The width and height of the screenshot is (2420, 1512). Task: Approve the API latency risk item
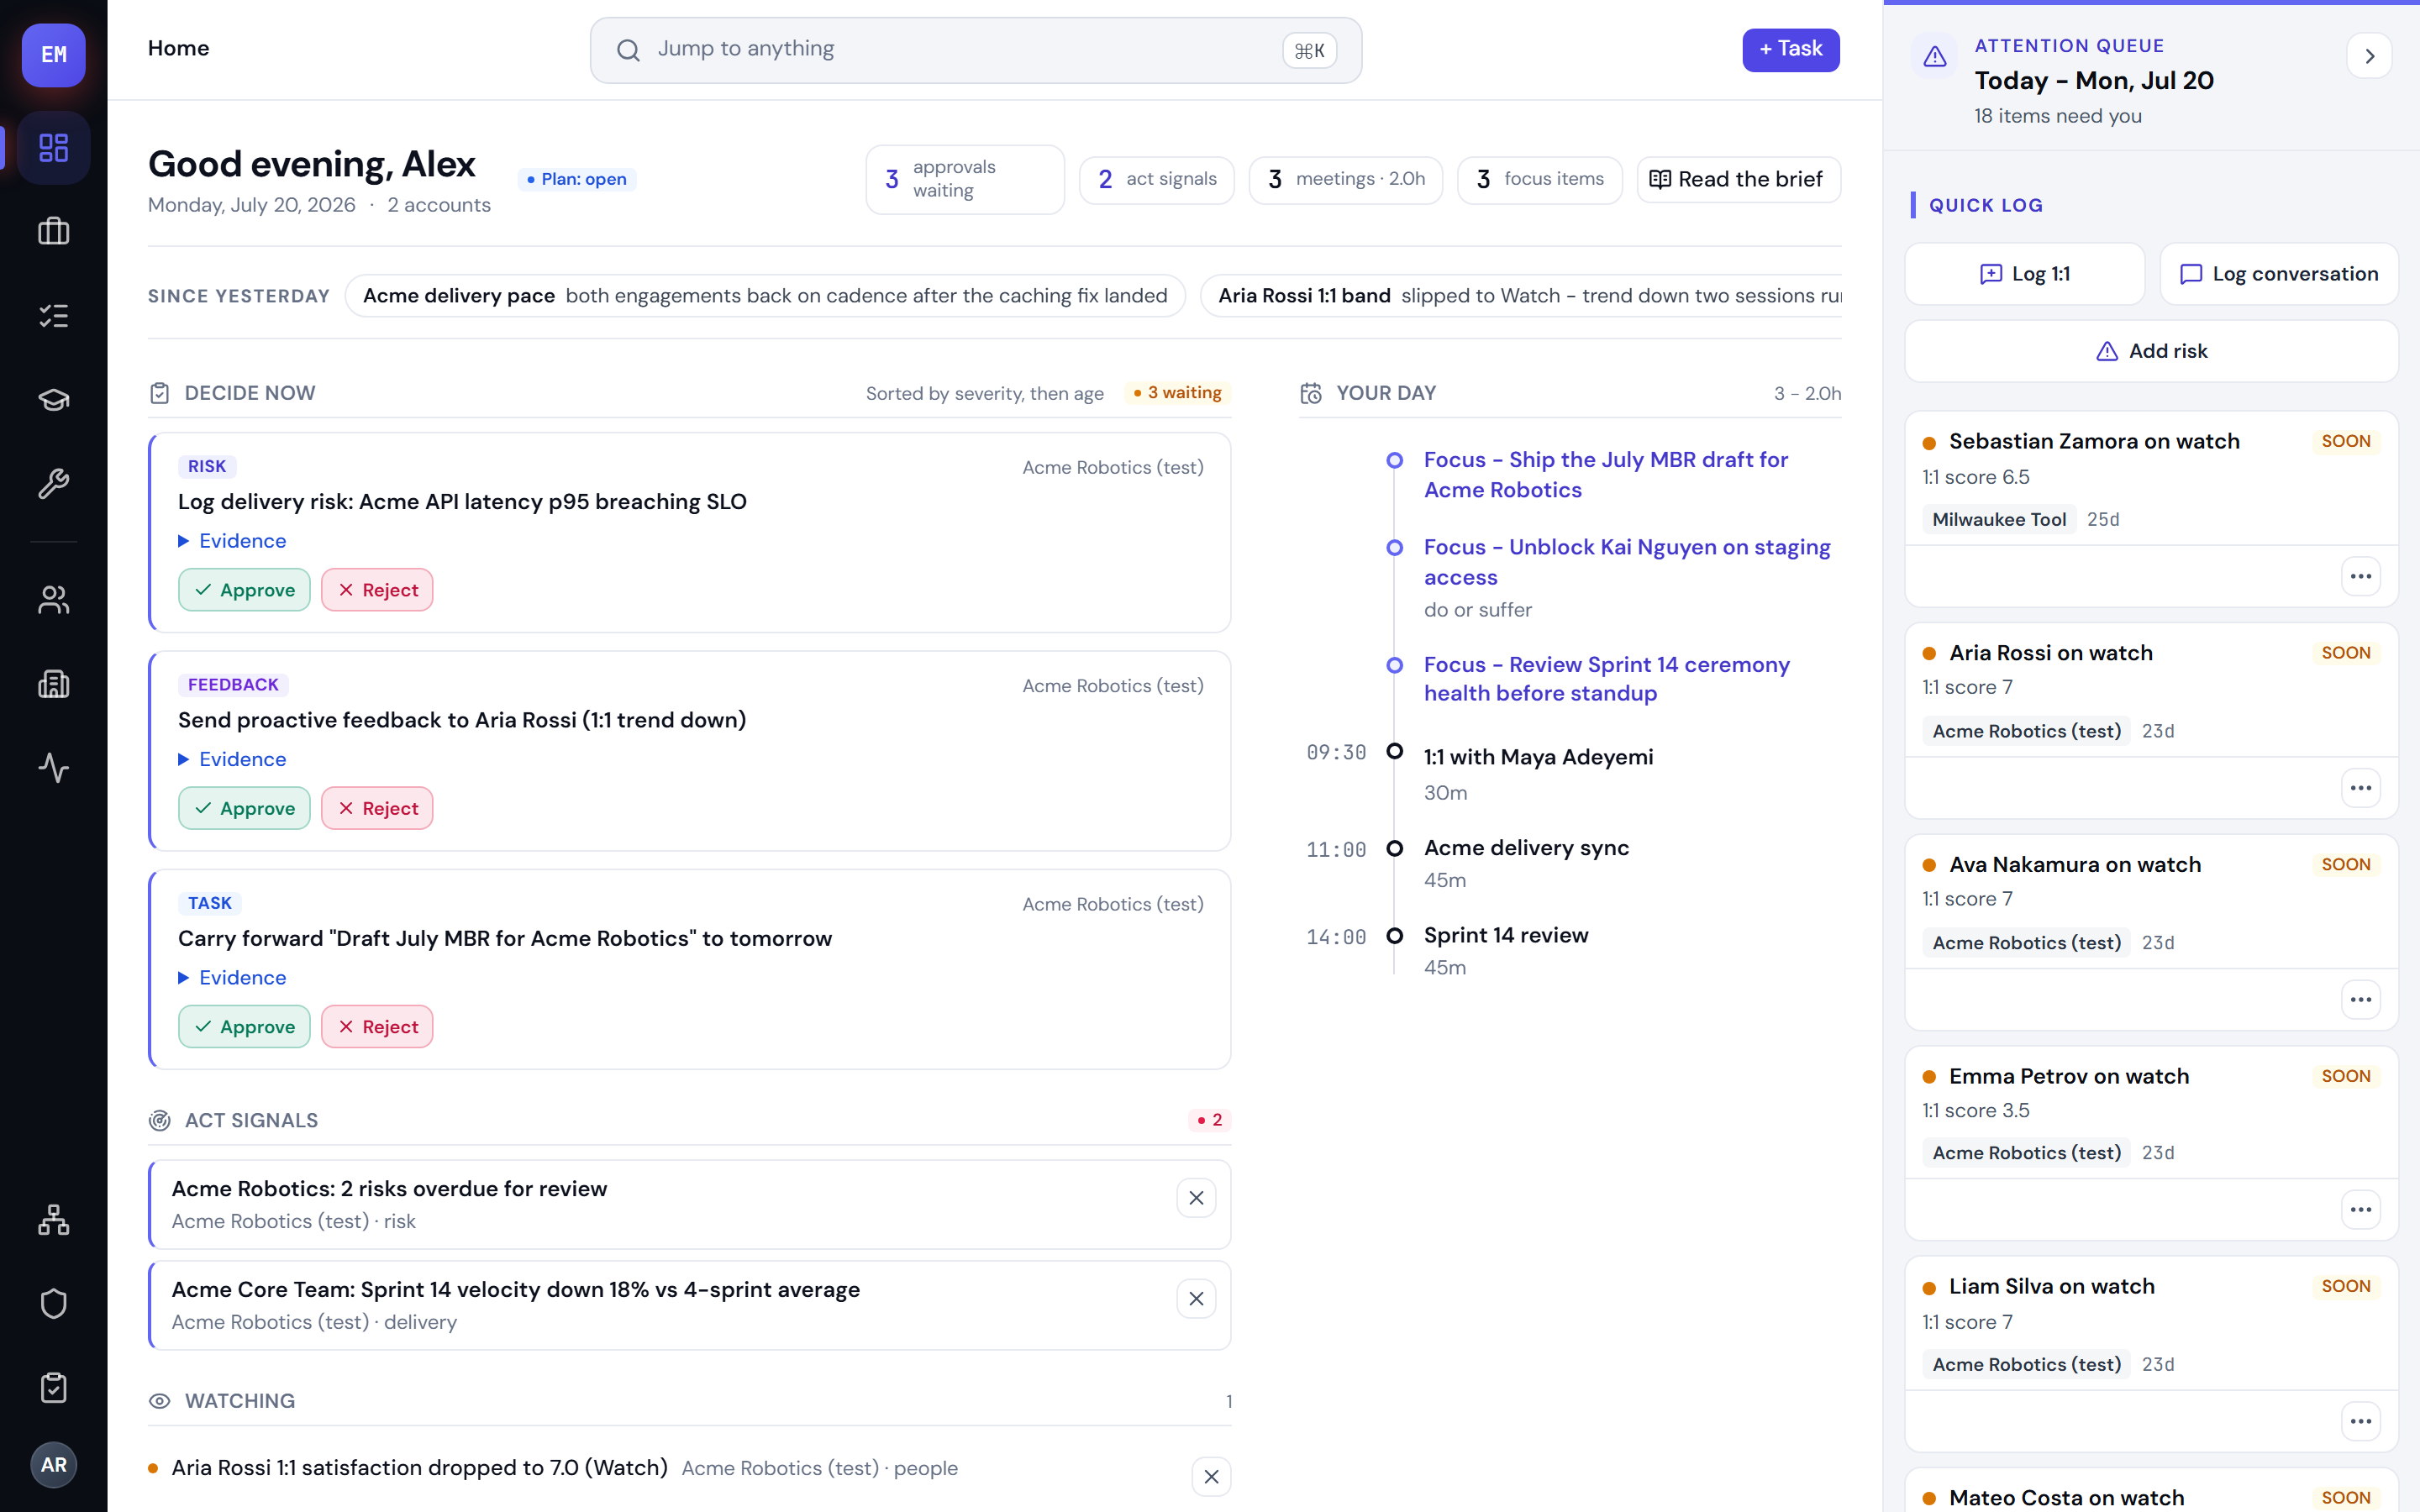tap(244, 590)
